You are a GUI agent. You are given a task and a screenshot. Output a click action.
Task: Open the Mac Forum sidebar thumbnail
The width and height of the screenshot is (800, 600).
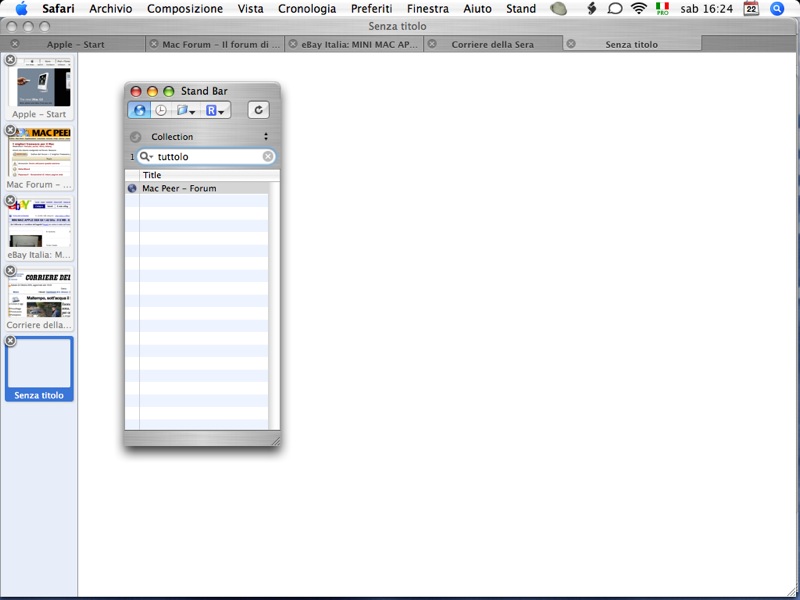point(39,158)
